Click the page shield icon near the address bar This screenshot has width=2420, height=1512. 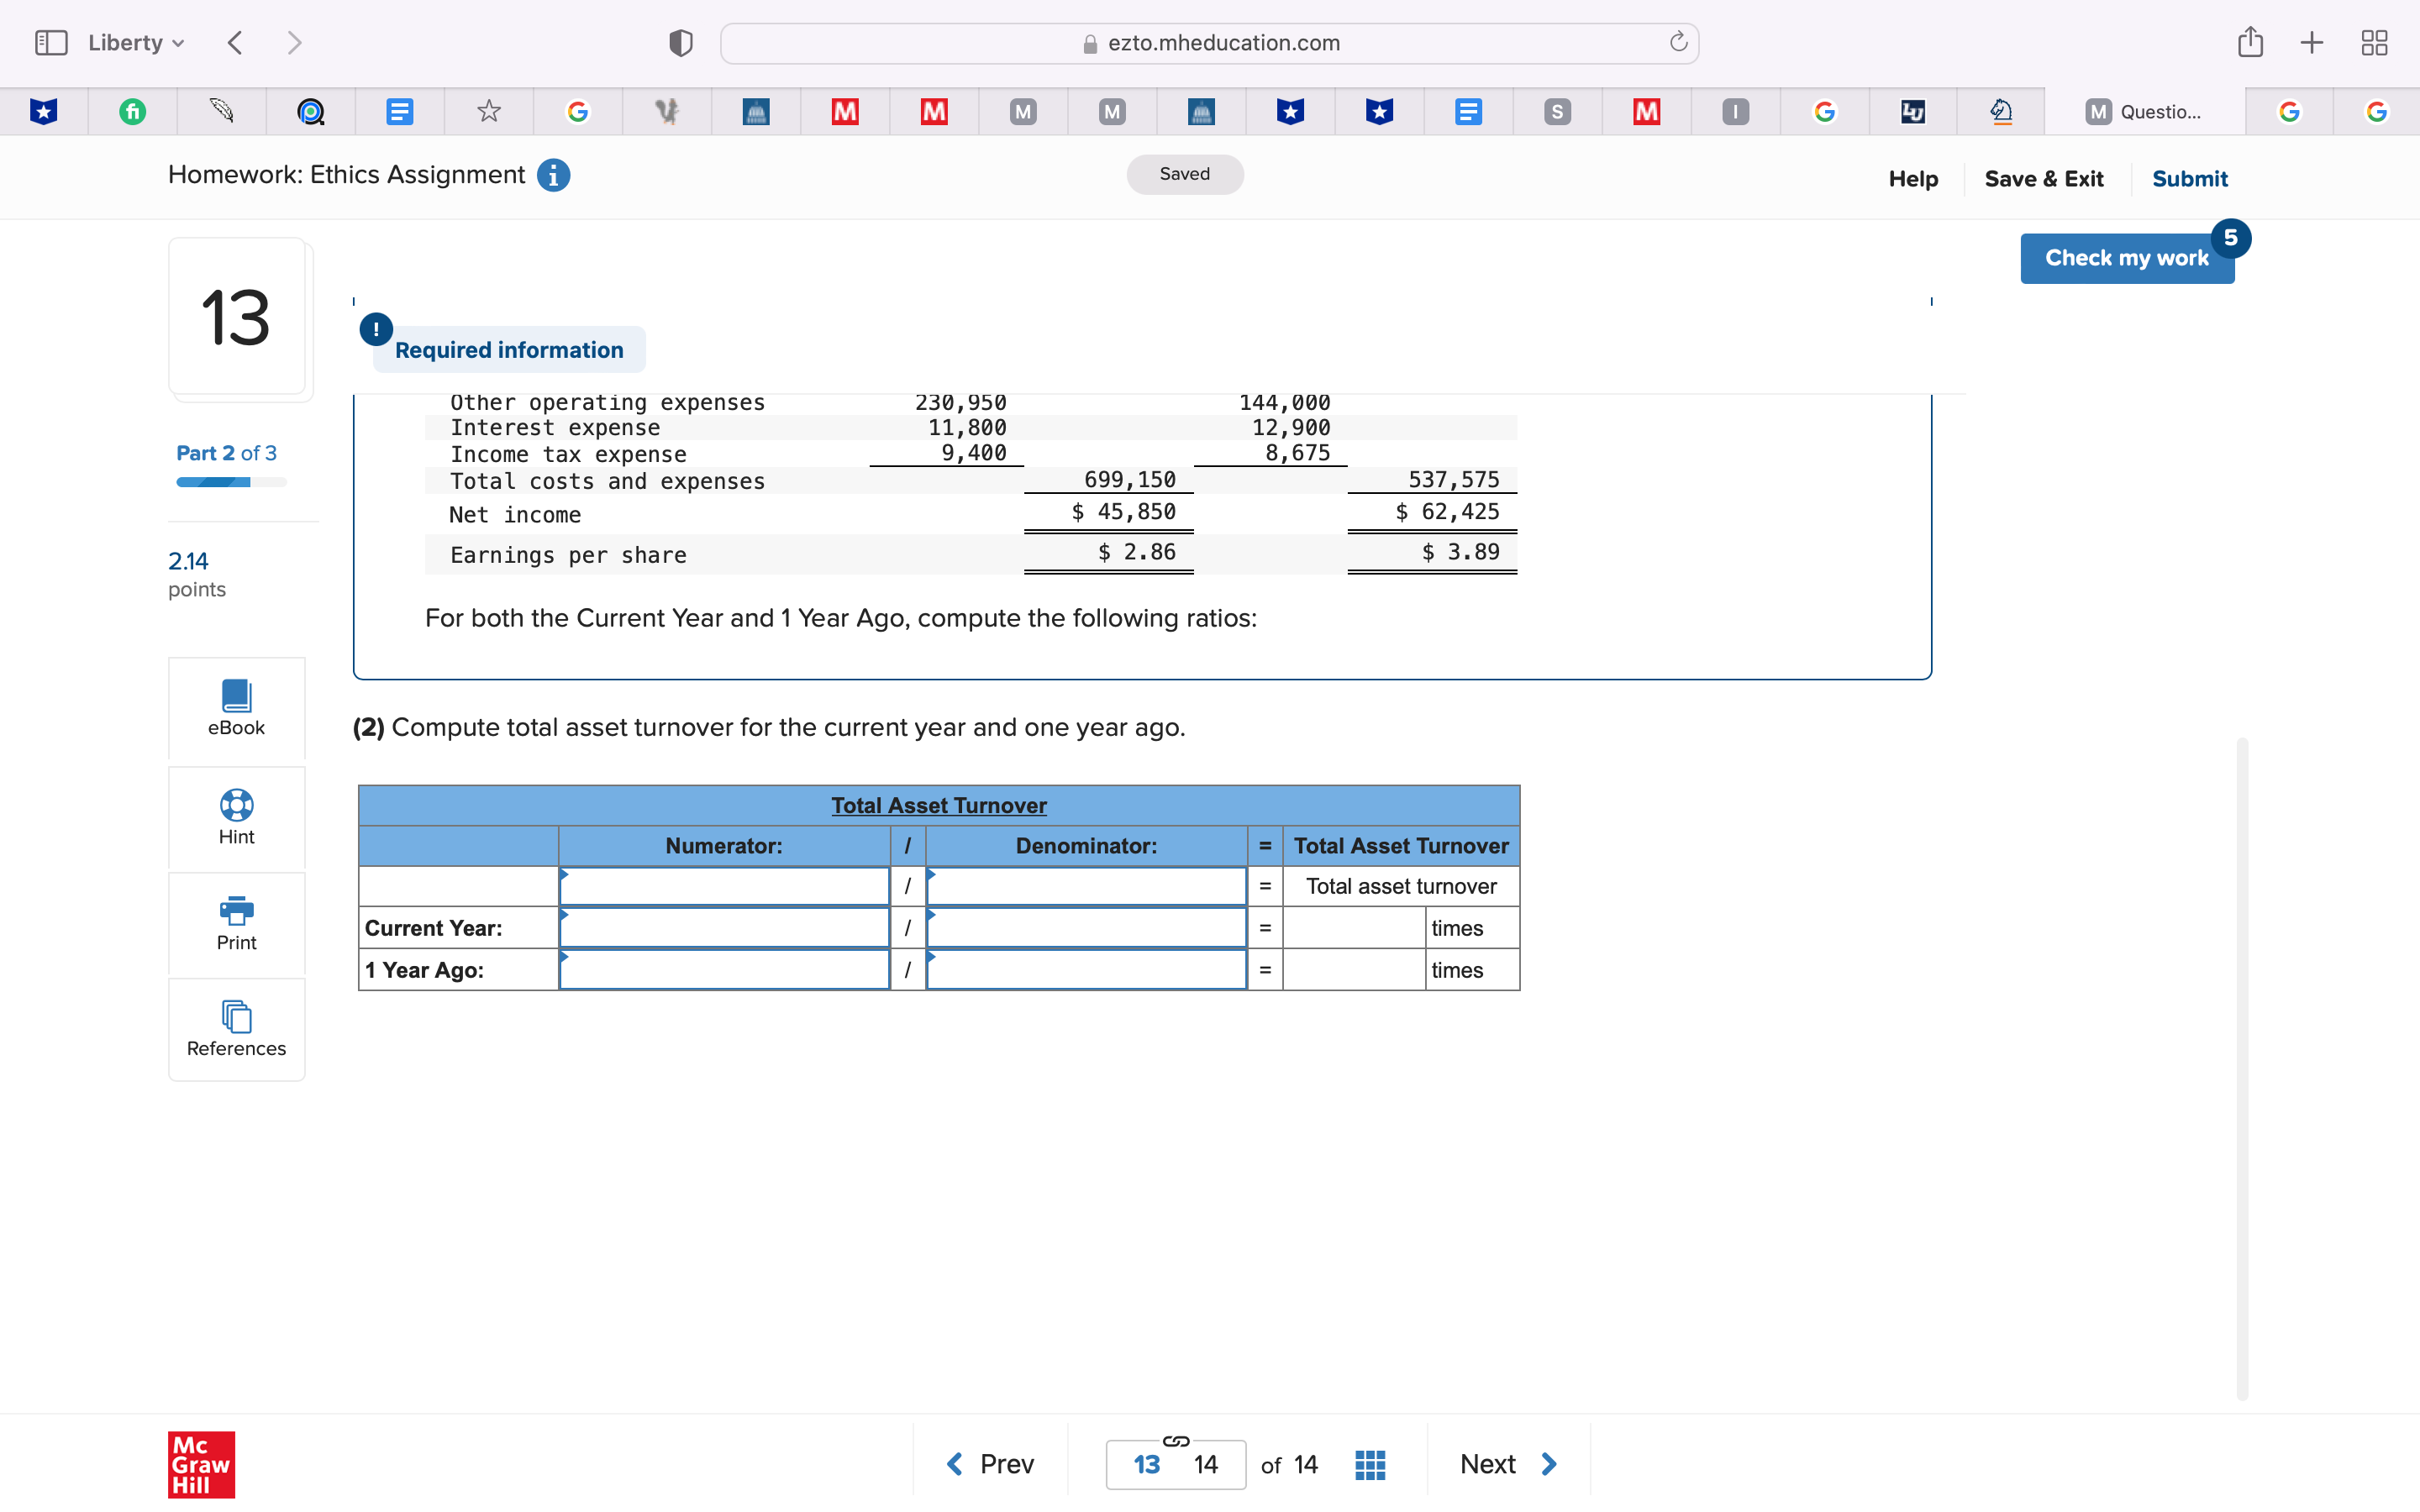pos(679,42)
